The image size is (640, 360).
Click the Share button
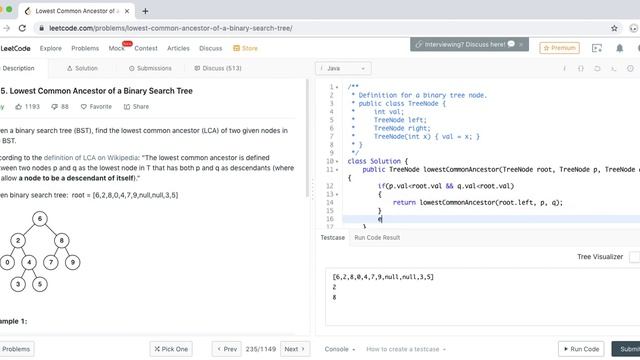tap(136, 107)
